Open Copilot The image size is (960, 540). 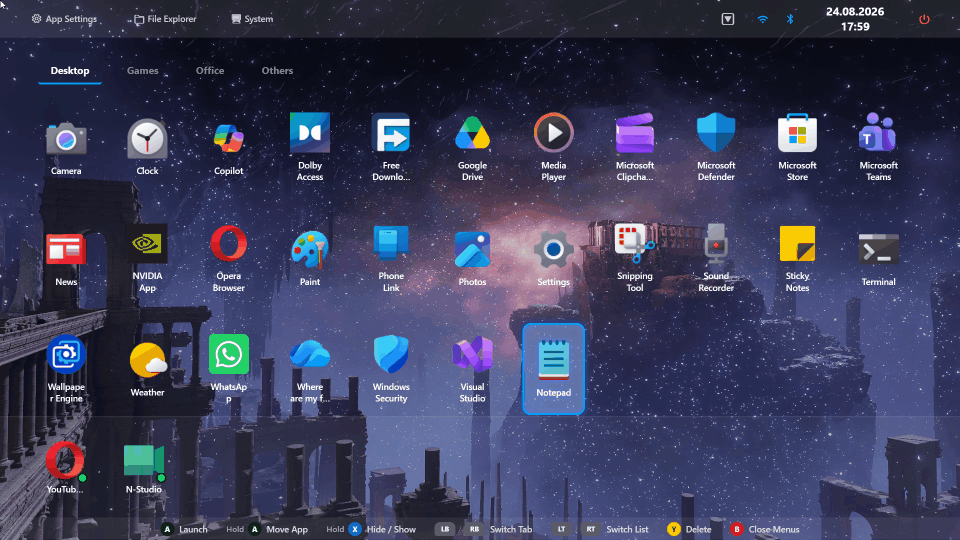228,148
